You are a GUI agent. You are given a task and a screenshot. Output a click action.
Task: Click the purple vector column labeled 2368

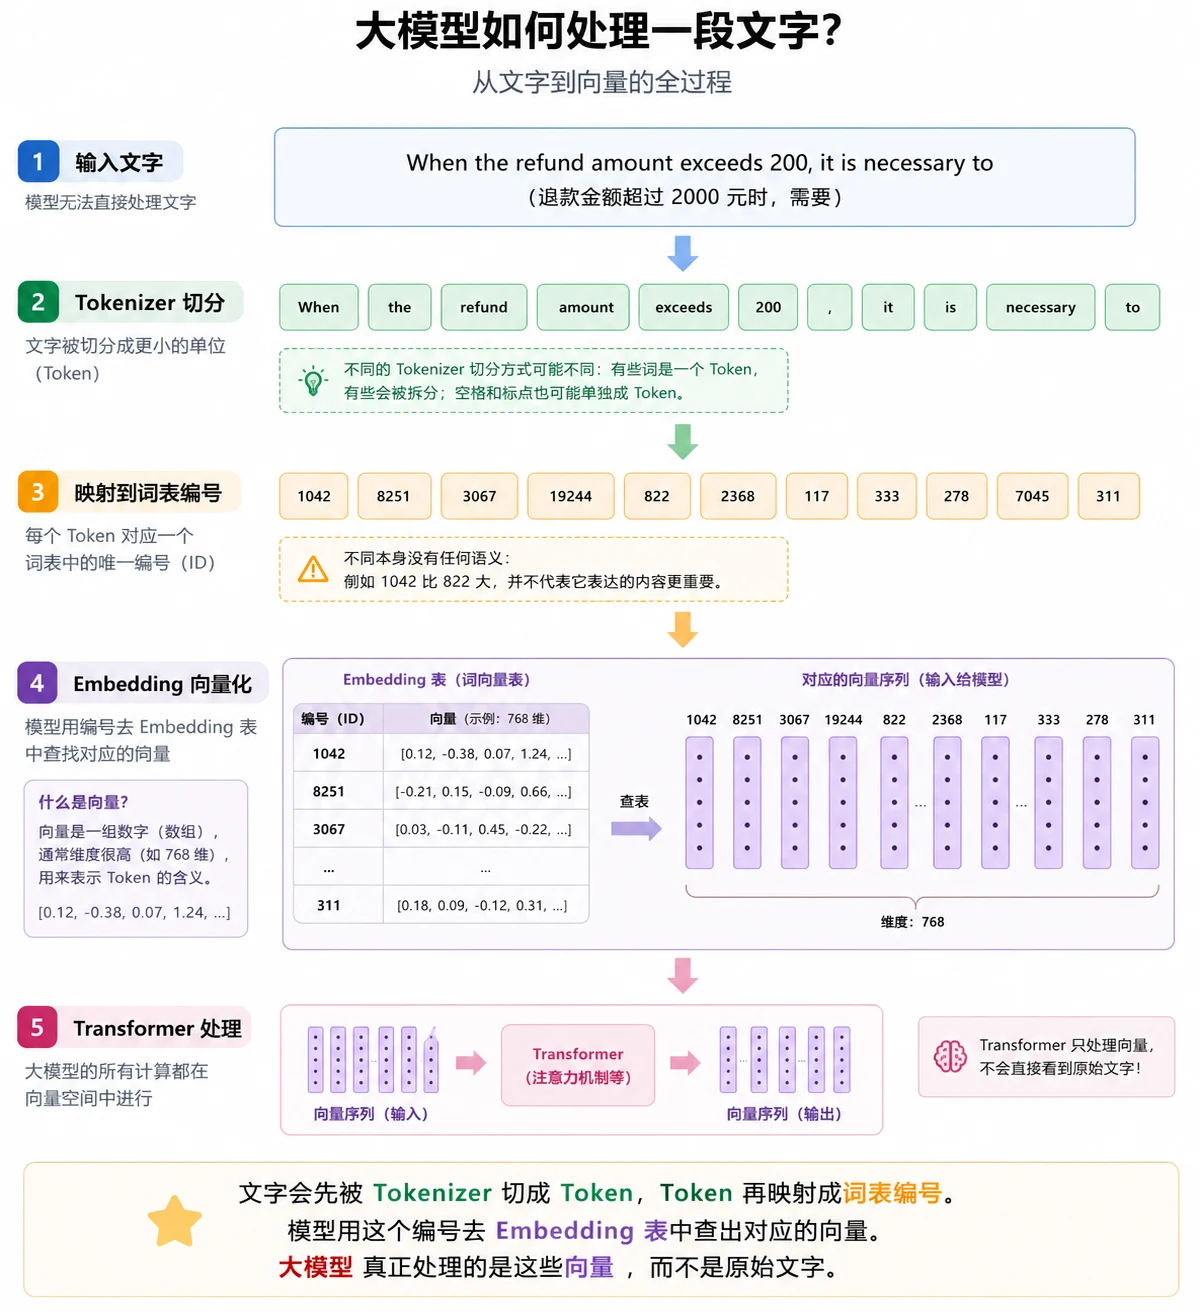(x=947, y=803)
